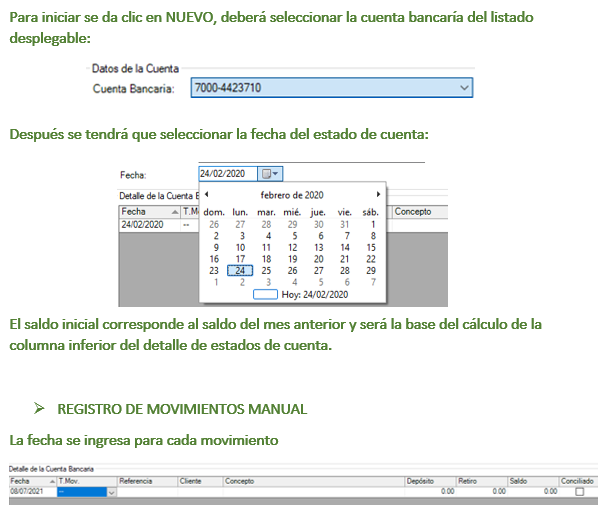This screenshot has width=606, height=516.
Task: Click the T.Mov. header in lower grid
Action: [87, 481]
